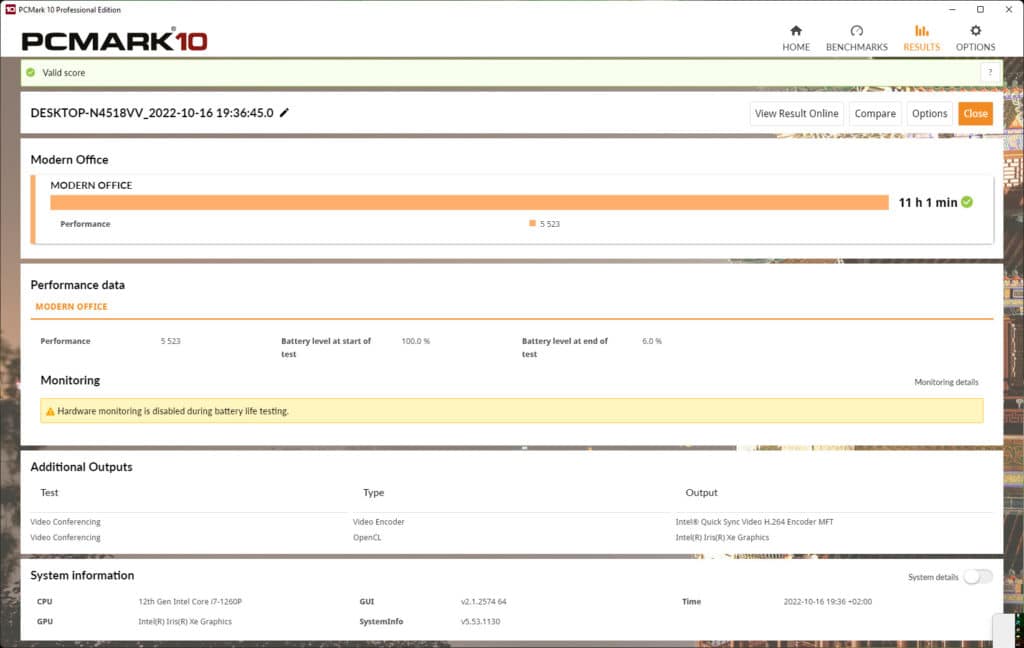
Task: Click the yellow hardware monitoring warning banner
Action: pyautogui.click(x=511, y=411)
